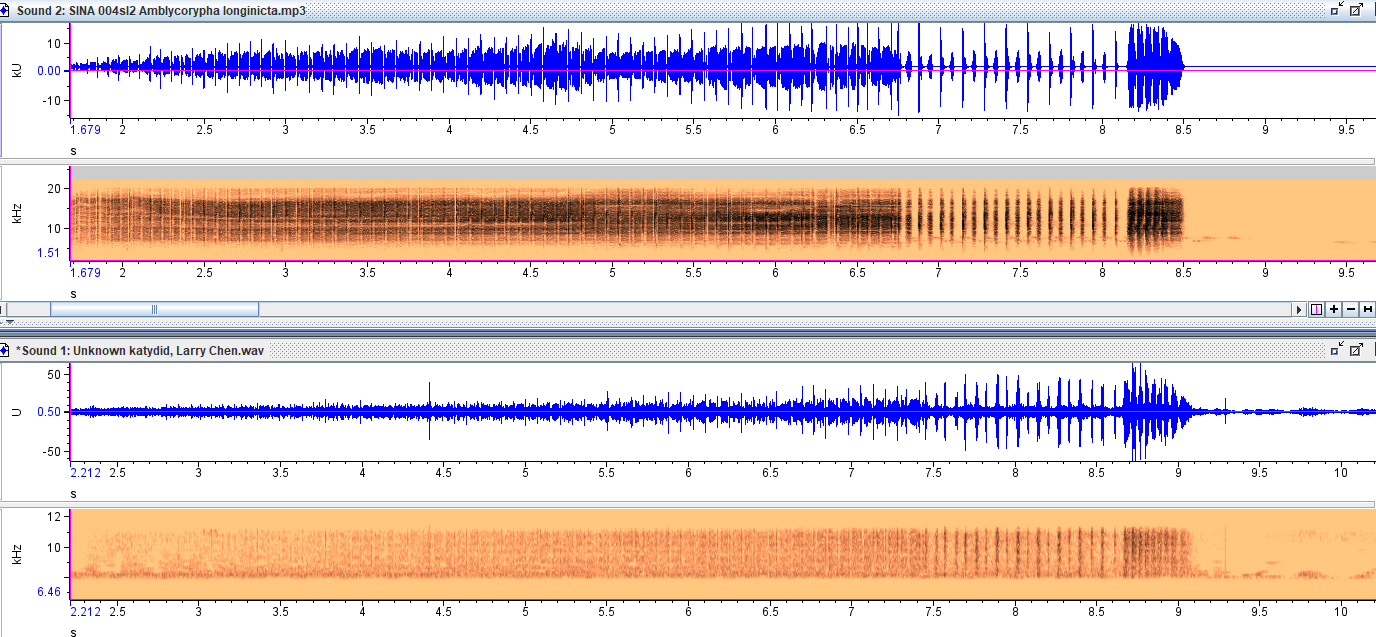Click the scroll right arrow on Sound 2
1376x637 pixels.
1301,310
